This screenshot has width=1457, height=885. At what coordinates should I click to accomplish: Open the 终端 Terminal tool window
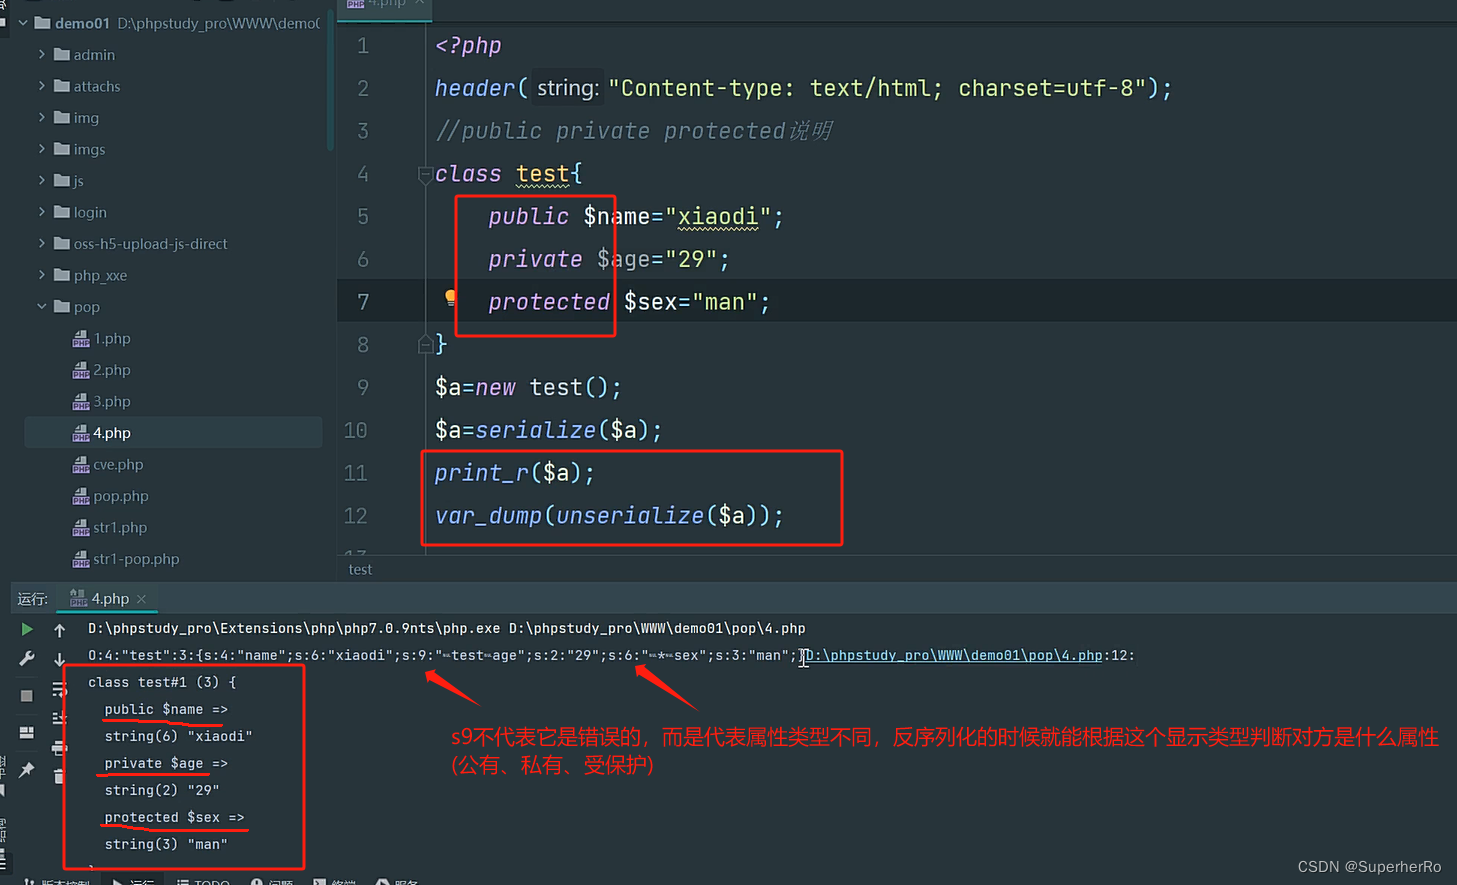[x=338, y=880]
